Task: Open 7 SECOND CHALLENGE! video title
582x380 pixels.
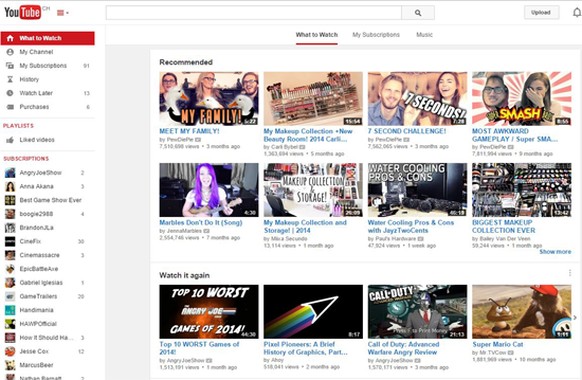Action: click(x=407, y=131)
